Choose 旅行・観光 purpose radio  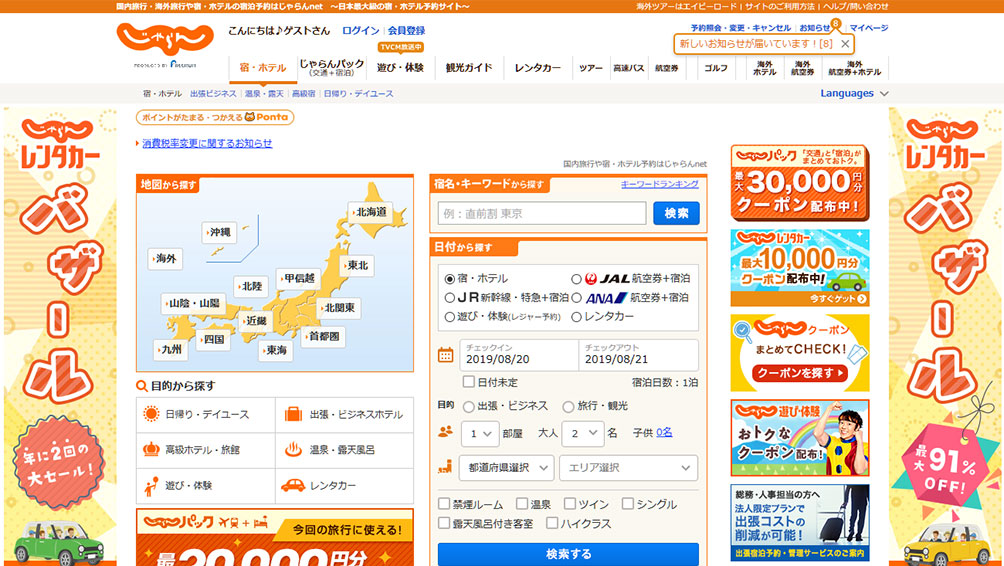click(x=568, y=407)
